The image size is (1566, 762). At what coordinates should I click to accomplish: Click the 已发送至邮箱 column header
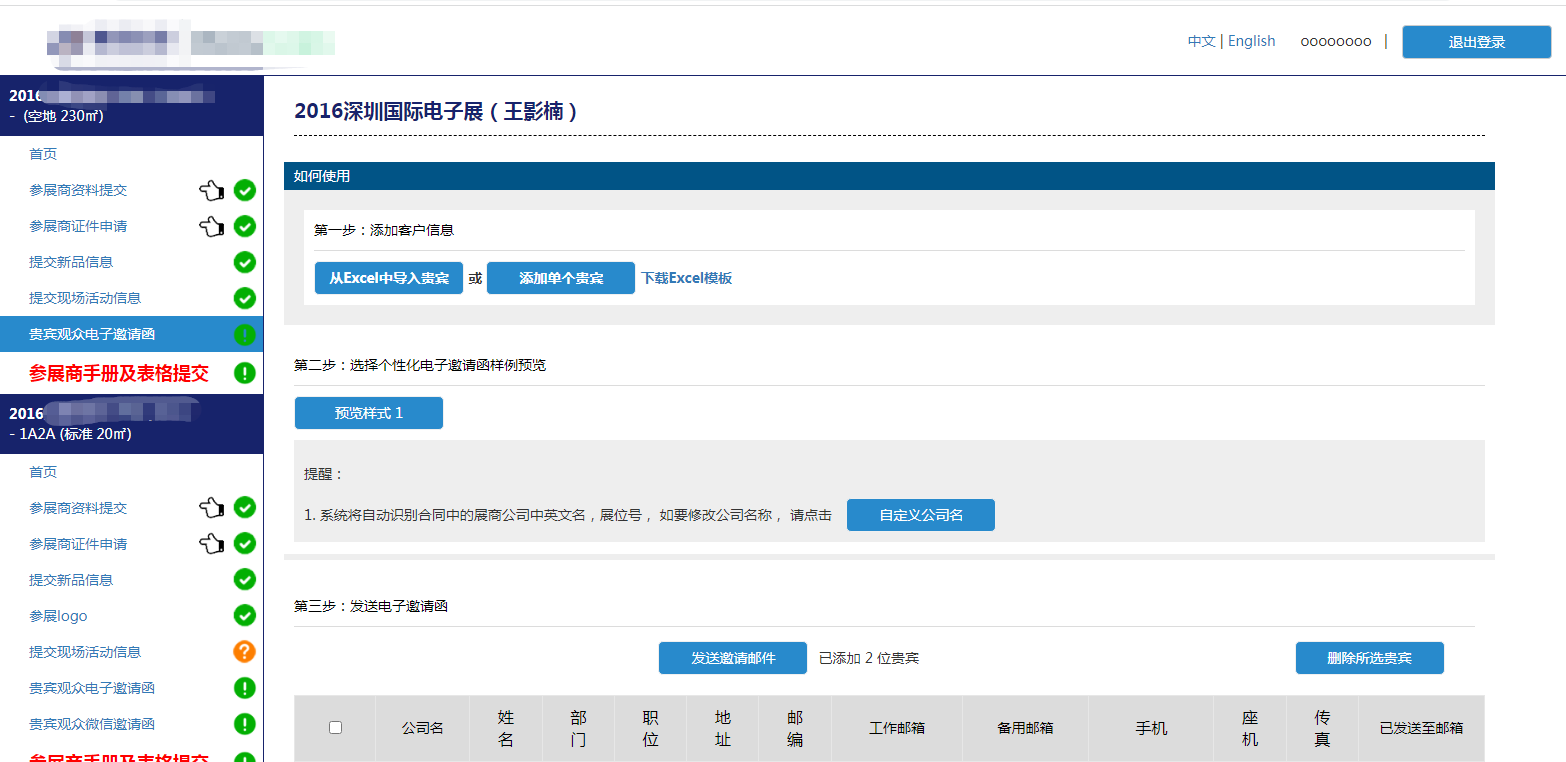[x=1421, y=728]
